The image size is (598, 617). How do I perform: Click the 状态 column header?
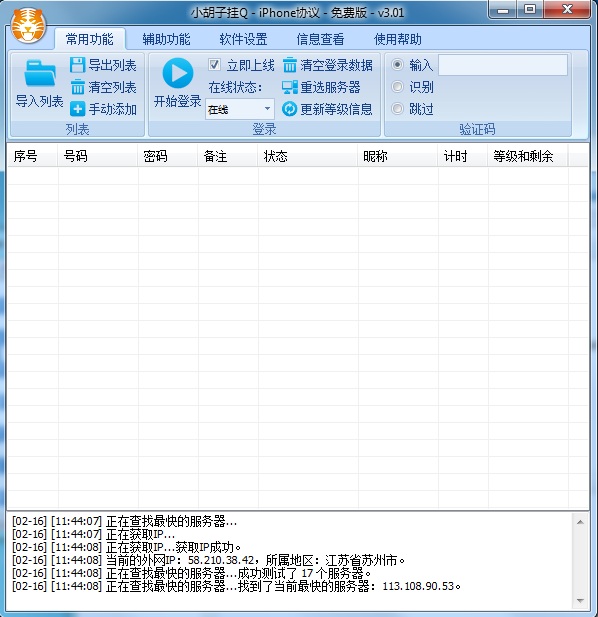[x=308, y=156]
